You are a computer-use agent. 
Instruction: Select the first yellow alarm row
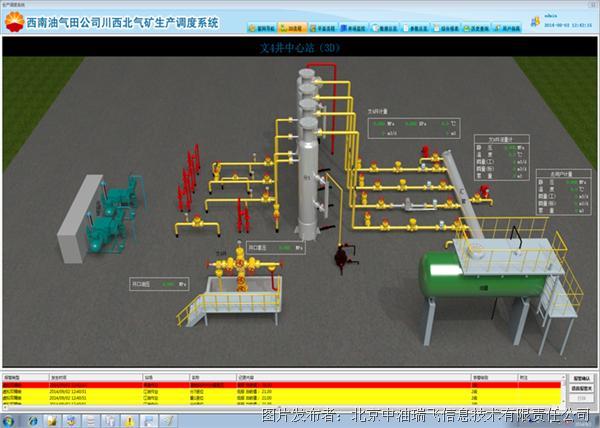coord(280,390)
